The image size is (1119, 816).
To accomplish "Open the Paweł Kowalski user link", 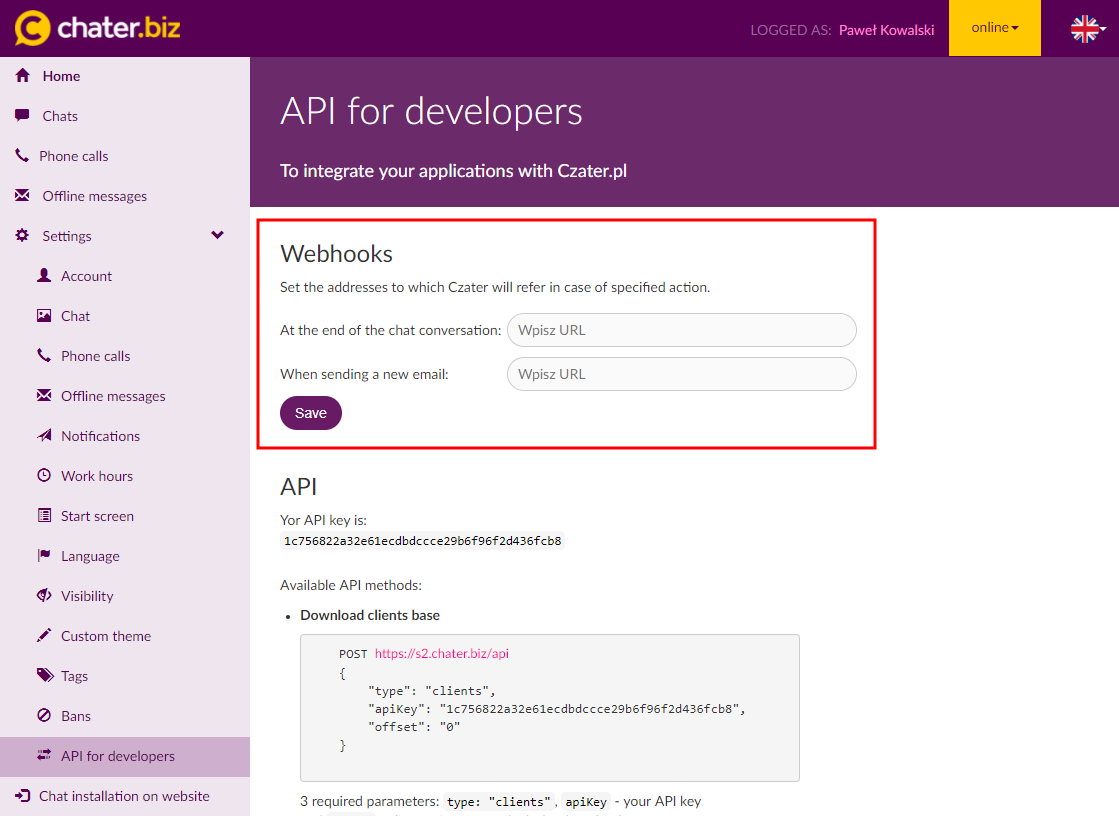I will [x=886, y=30].
